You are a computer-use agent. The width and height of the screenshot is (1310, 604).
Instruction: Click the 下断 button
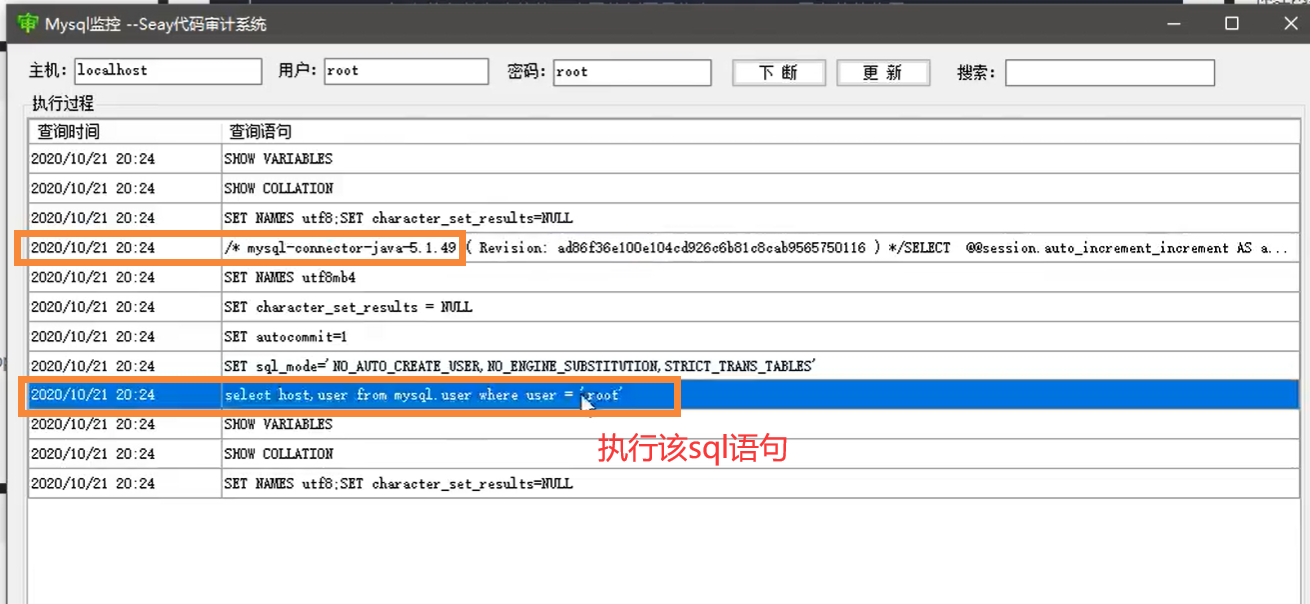(x=779, y=73)
